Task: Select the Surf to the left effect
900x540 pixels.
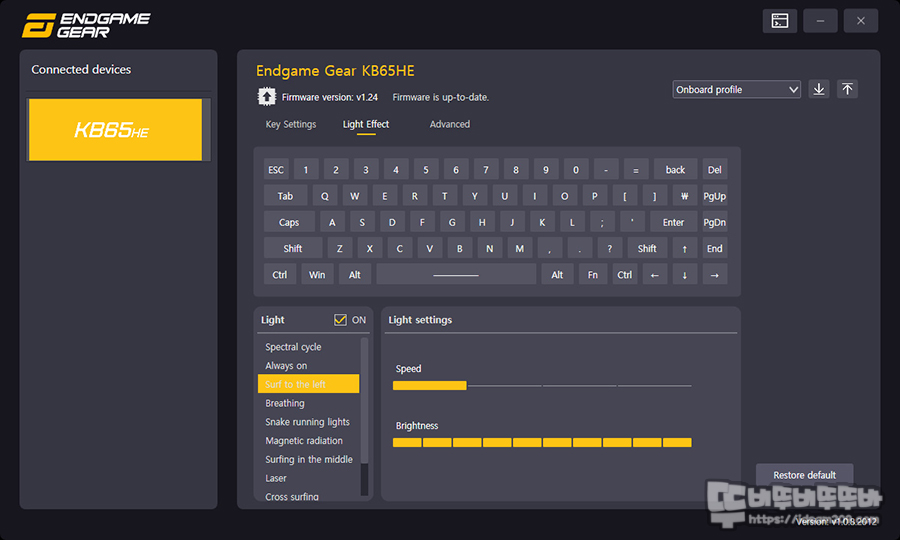Action: (x=309, y=384)
